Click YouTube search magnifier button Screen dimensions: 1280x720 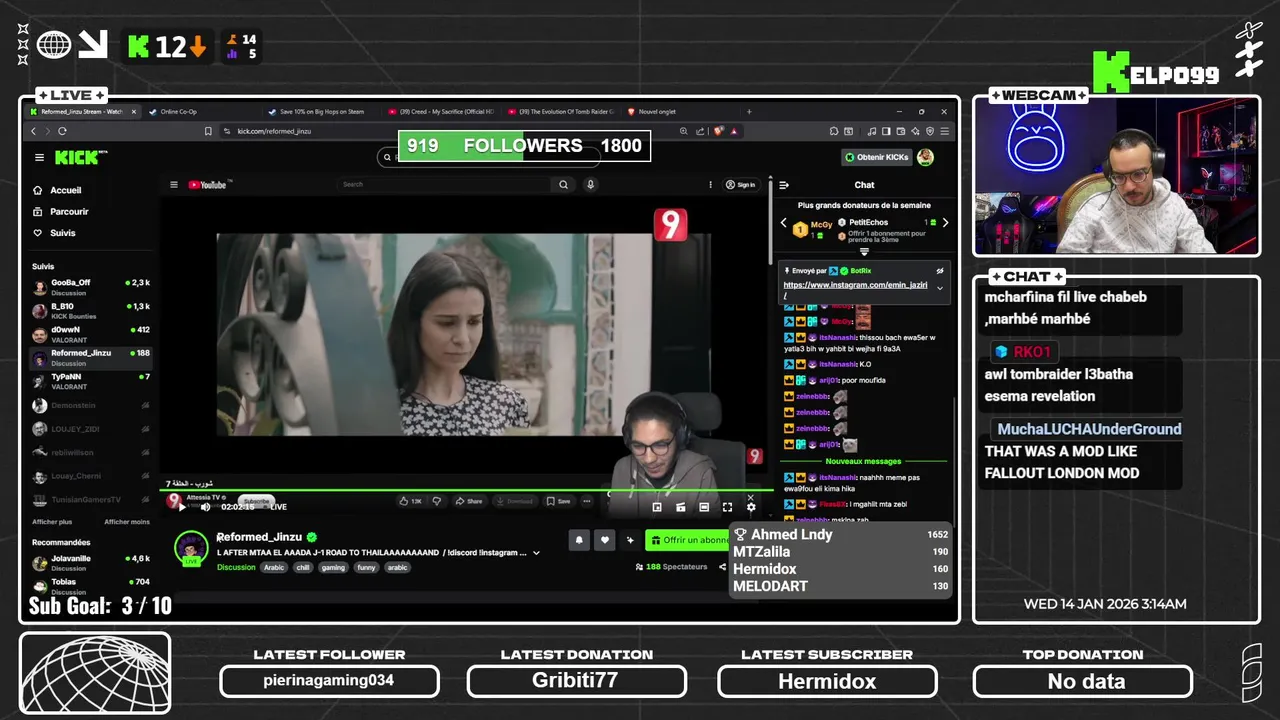click(x=564, y=184)
